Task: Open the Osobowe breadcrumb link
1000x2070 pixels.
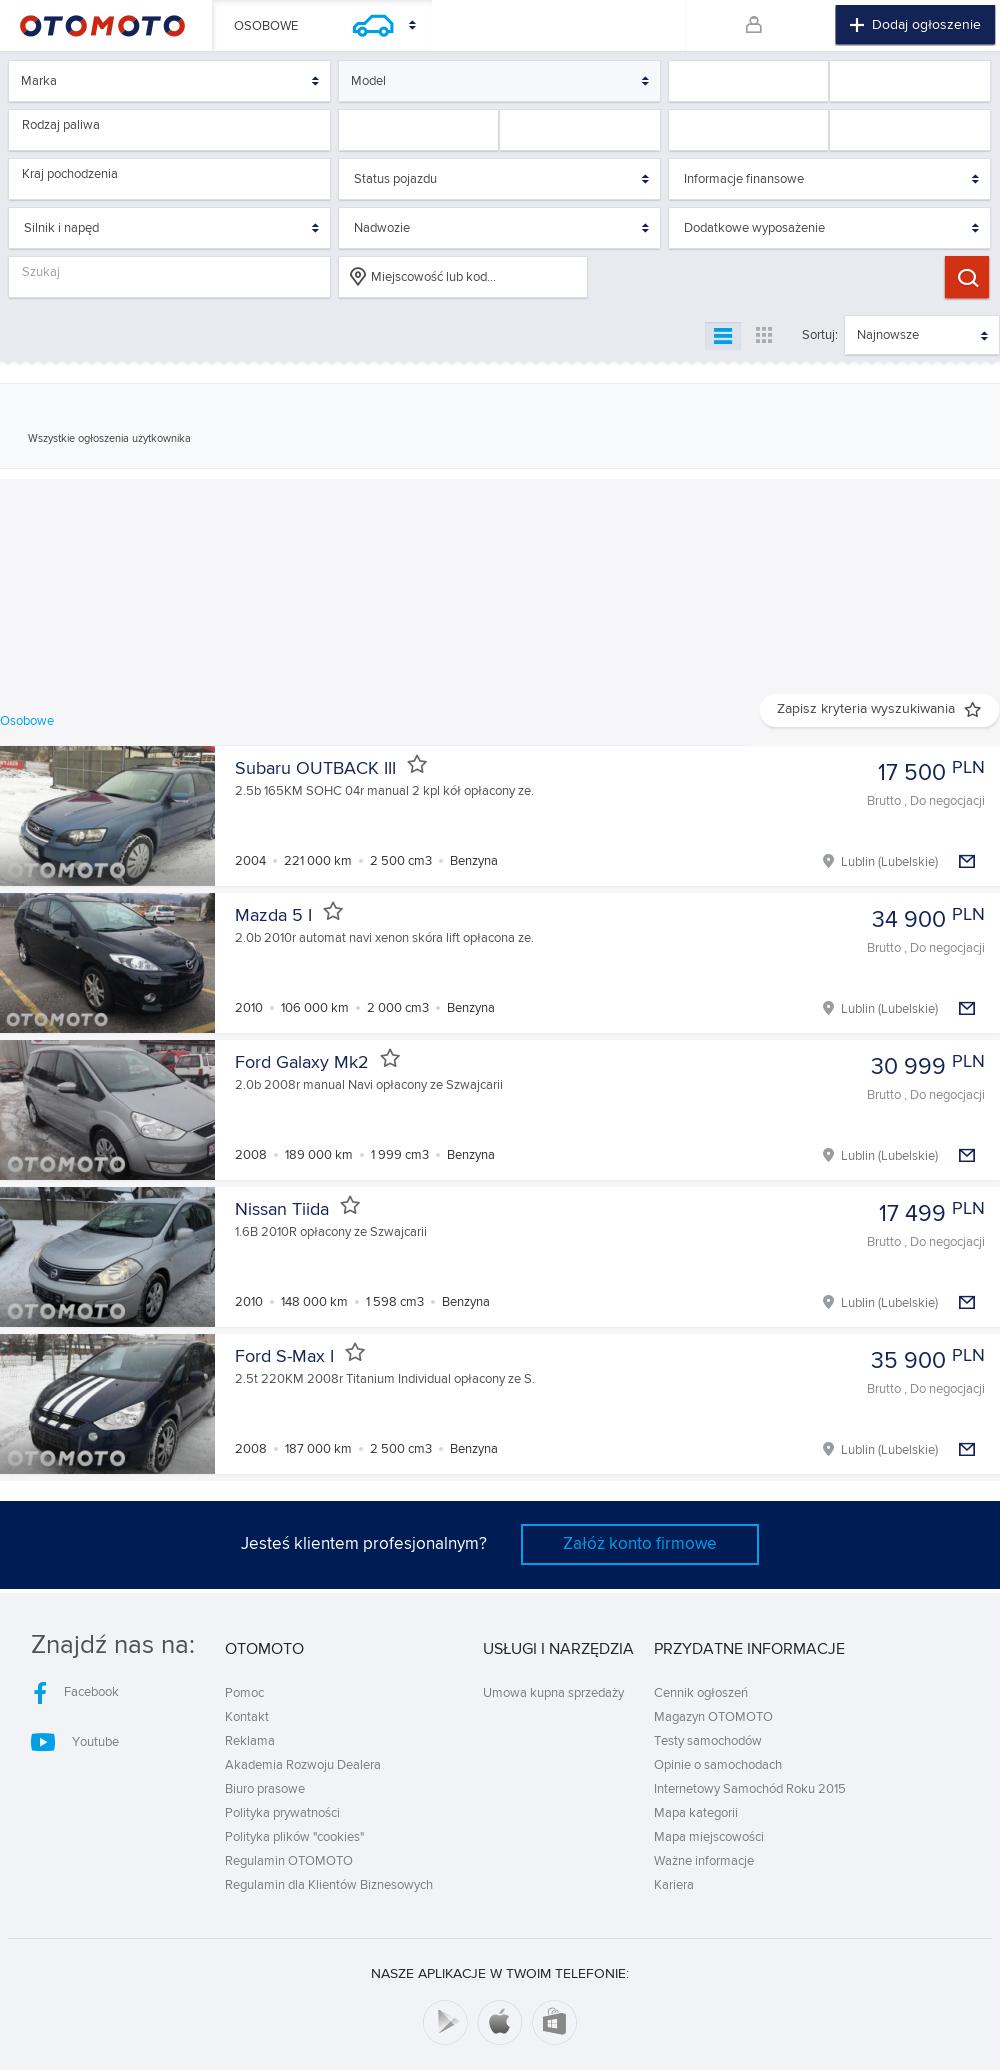Action: coord(27,721)
